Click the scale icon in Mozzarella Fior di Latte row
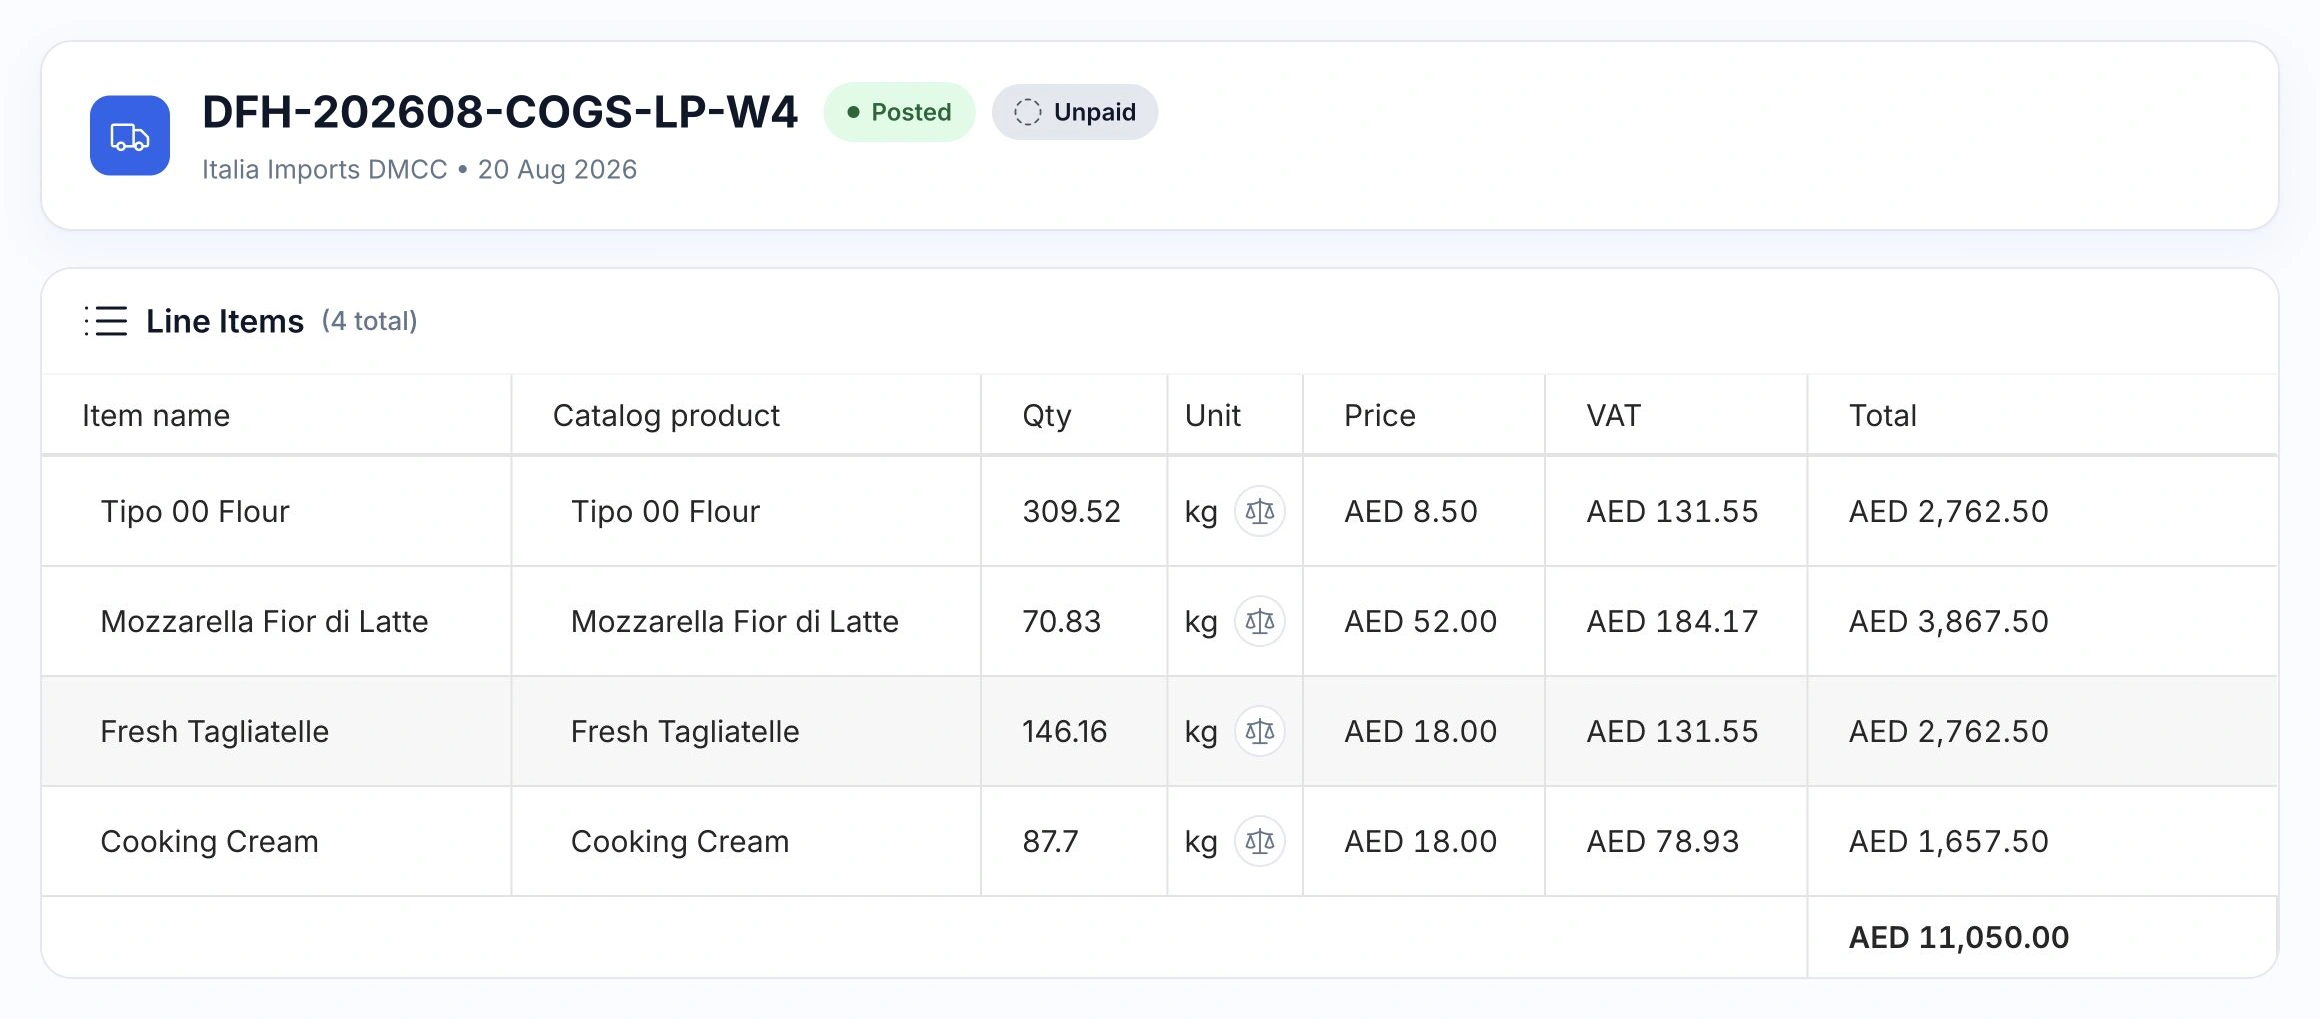The height and width of the screenshot is (1019, 2320). click(x=1260, y=622)
